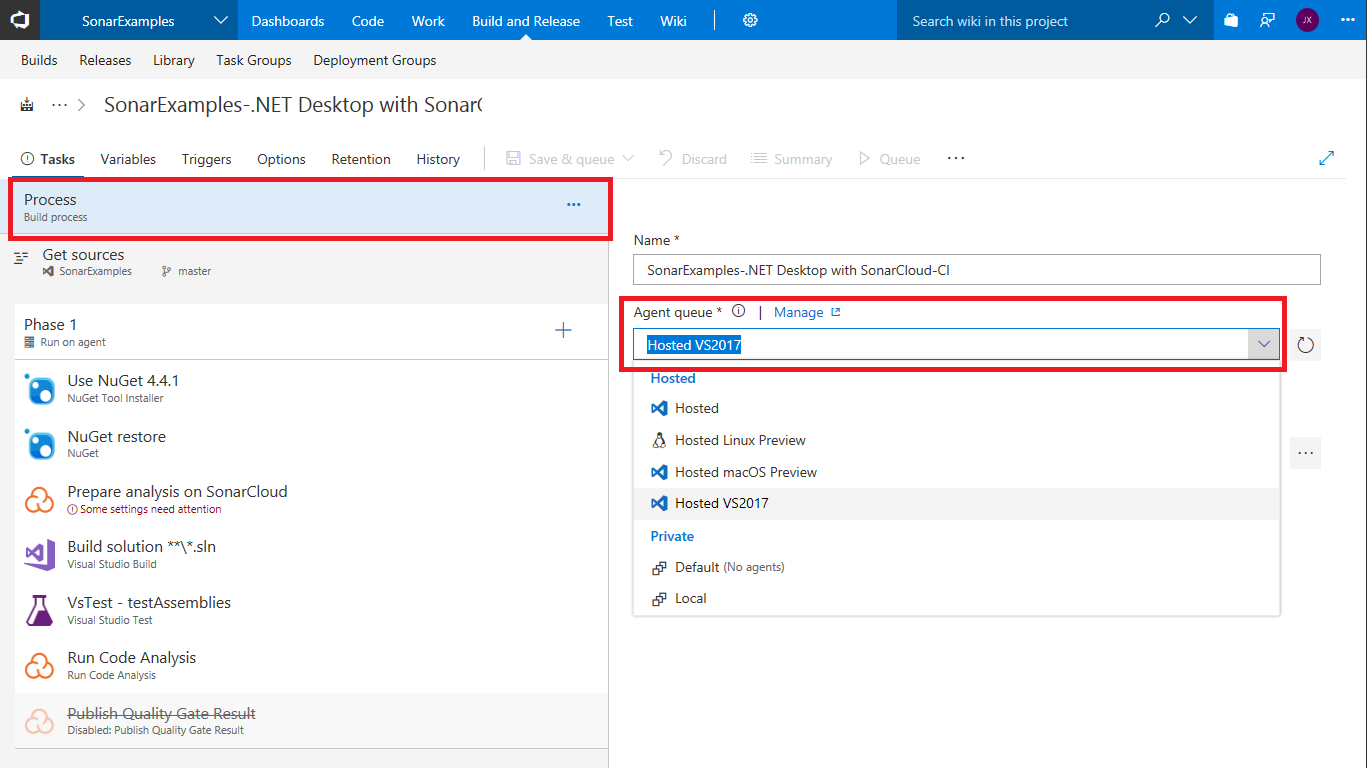This screenshot has height=768, width=1367.
Task: Click the Save & queue button
Action: click(570, 159)
